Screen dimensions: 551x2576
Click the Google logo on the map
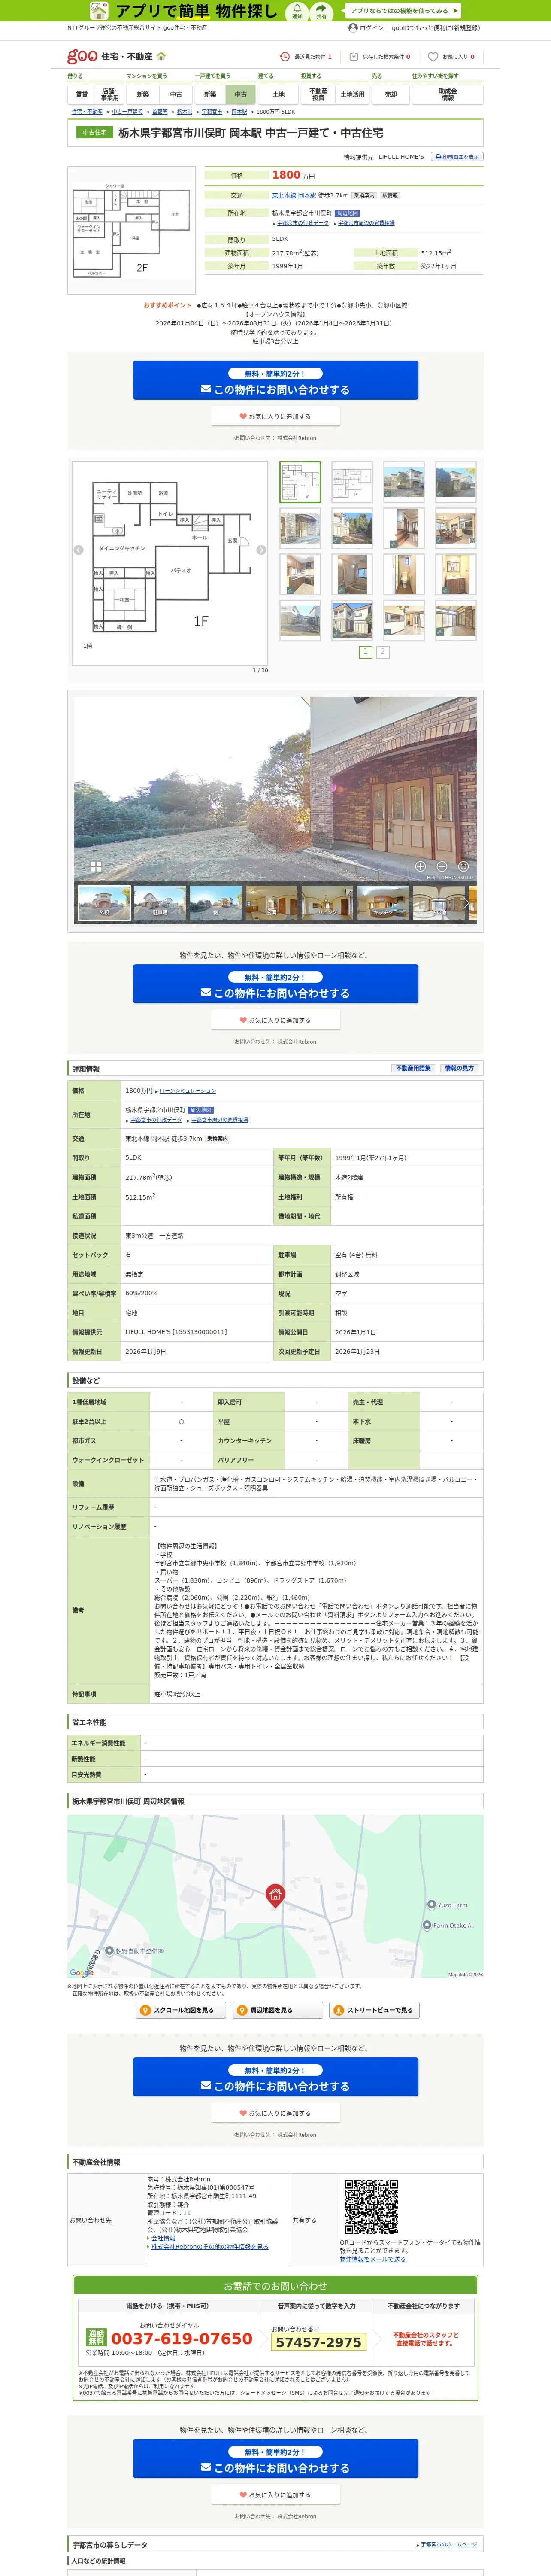81,1973
